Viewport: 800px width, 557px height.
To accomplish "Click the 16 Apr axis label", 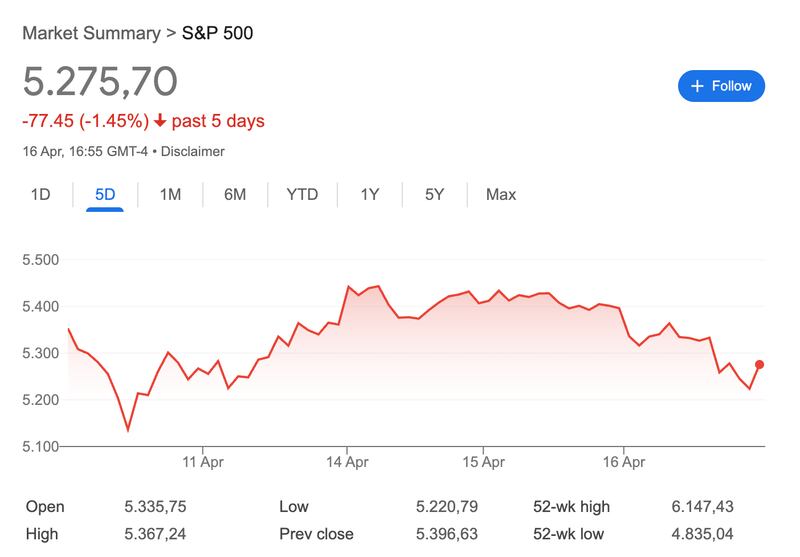I will coord(623,464).
